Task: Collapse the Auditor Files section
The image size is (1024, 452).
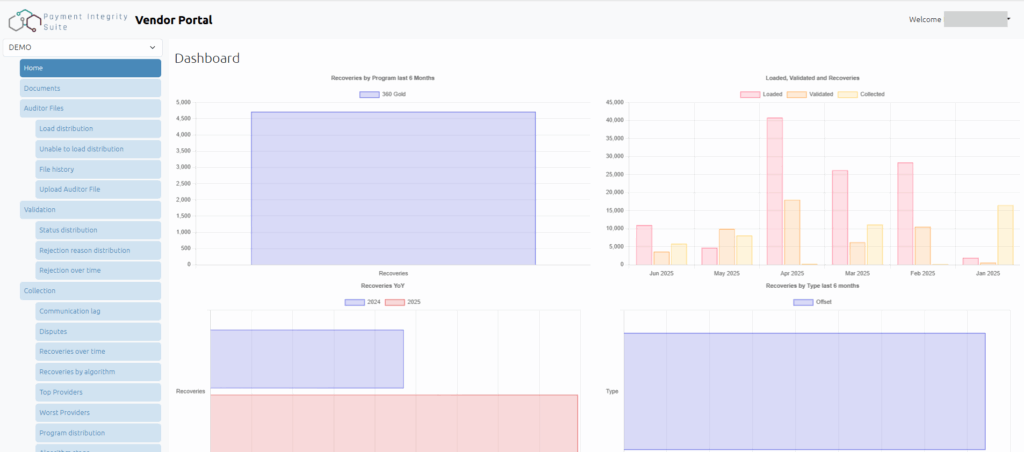Action: point(90,108)
